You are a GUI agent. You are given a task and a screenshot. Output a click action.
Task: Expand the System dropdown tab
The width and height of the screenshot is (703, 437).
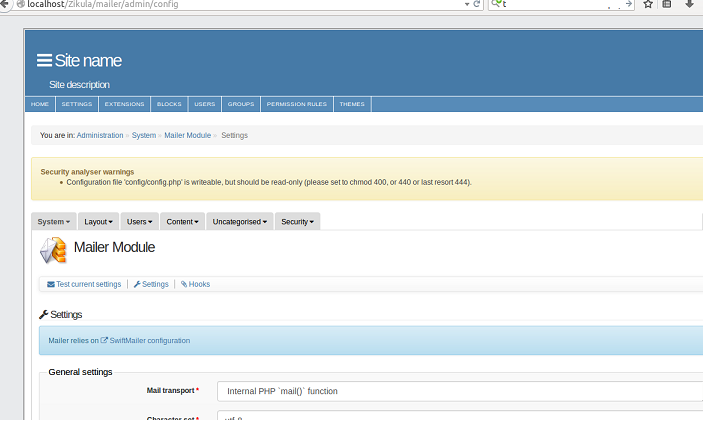(x=54, y=221)
